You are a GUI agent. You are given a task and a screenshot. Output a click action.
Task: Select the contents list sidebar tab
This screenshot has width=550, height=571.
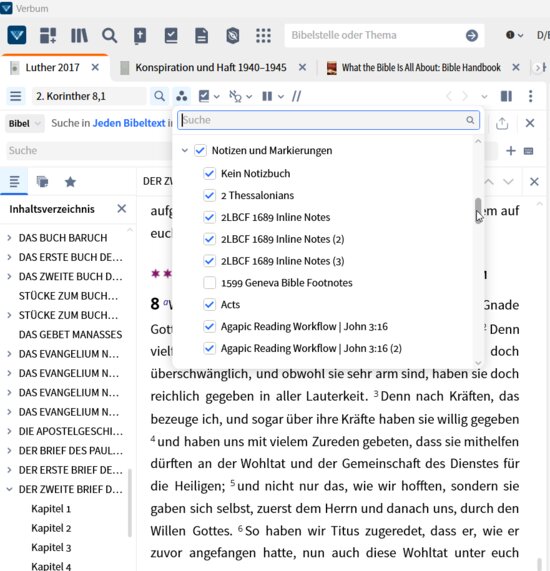pos(14,181)
